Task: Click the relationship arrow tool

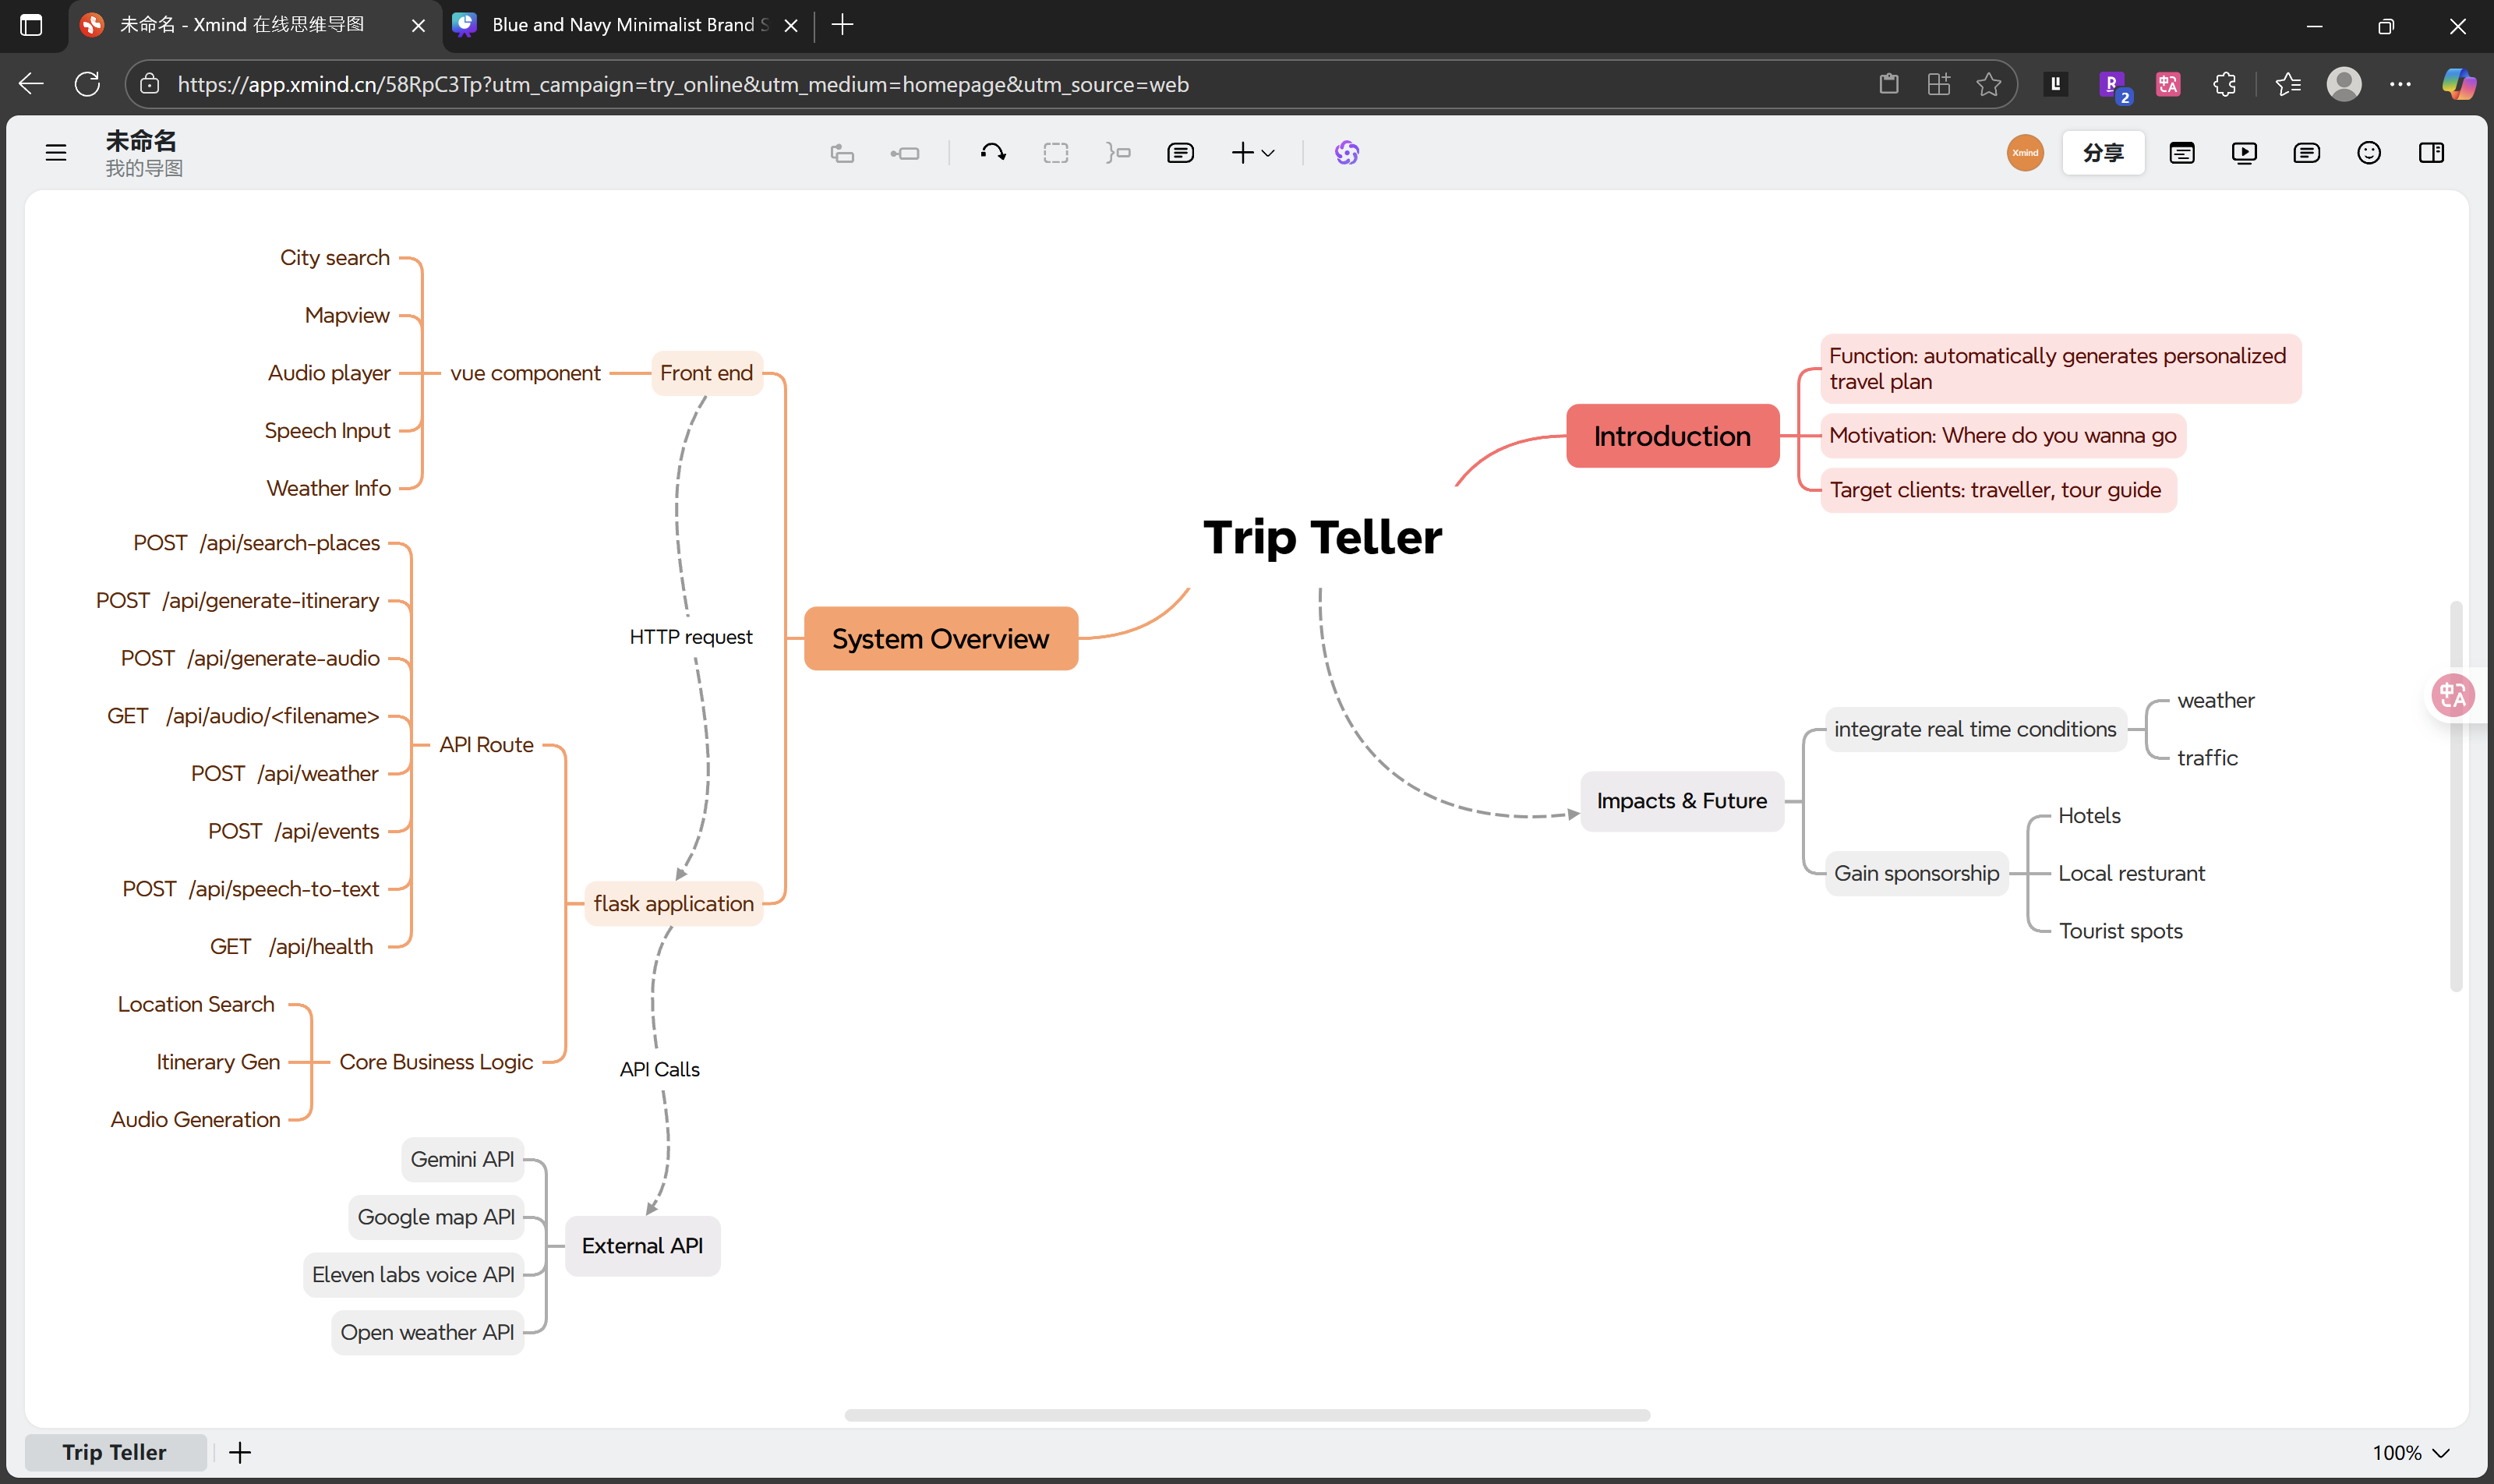Action: click(993, 153)
